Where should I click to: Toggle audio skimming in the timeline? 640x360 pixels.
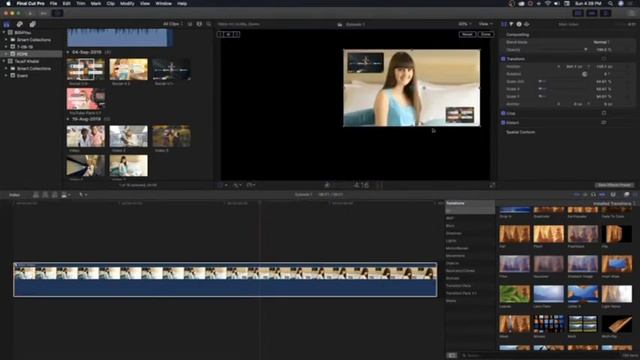tap(585, 195)
